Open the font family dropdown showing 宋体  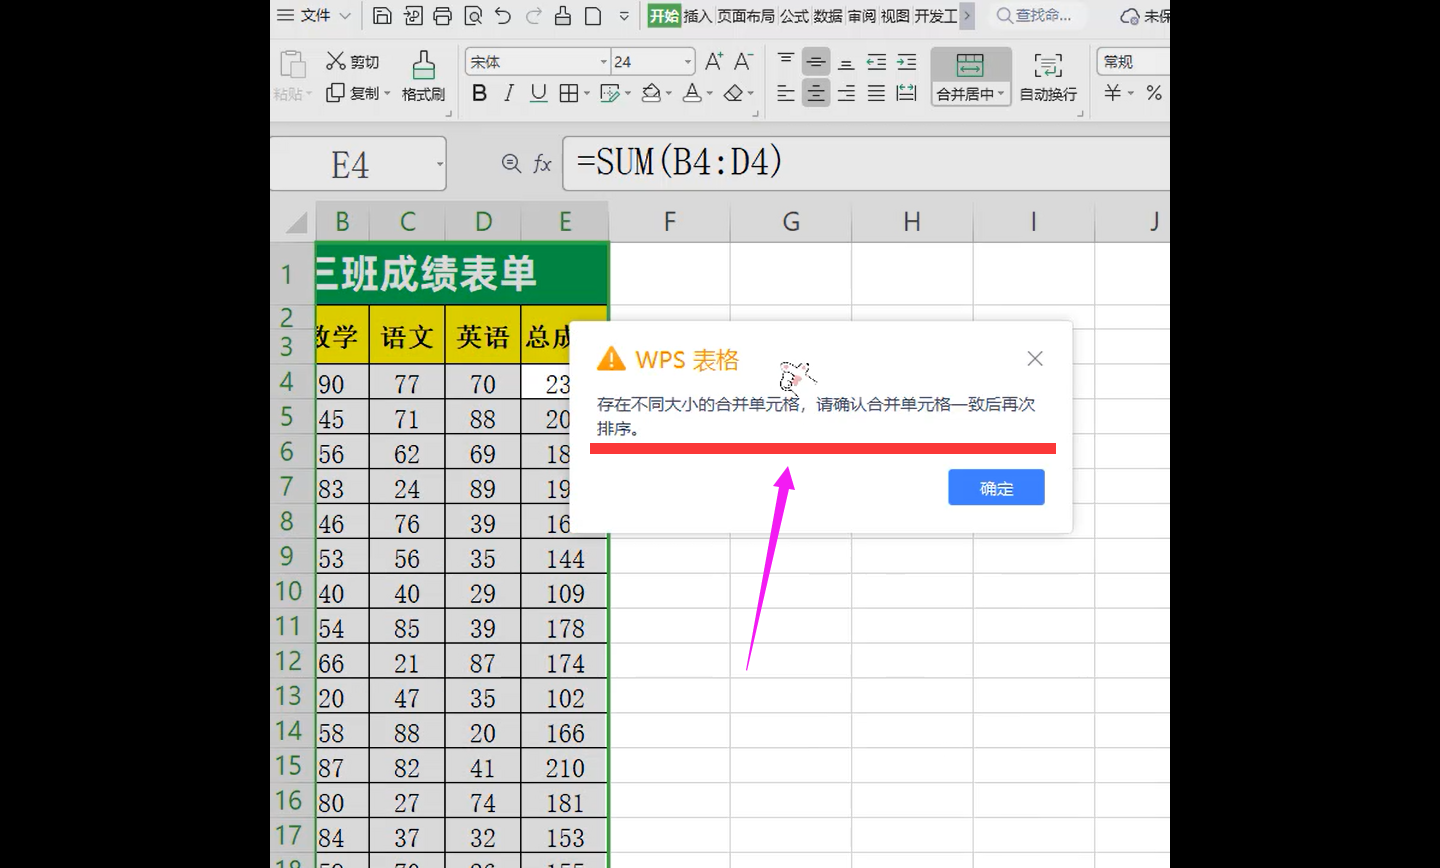(x=535, y=61)
